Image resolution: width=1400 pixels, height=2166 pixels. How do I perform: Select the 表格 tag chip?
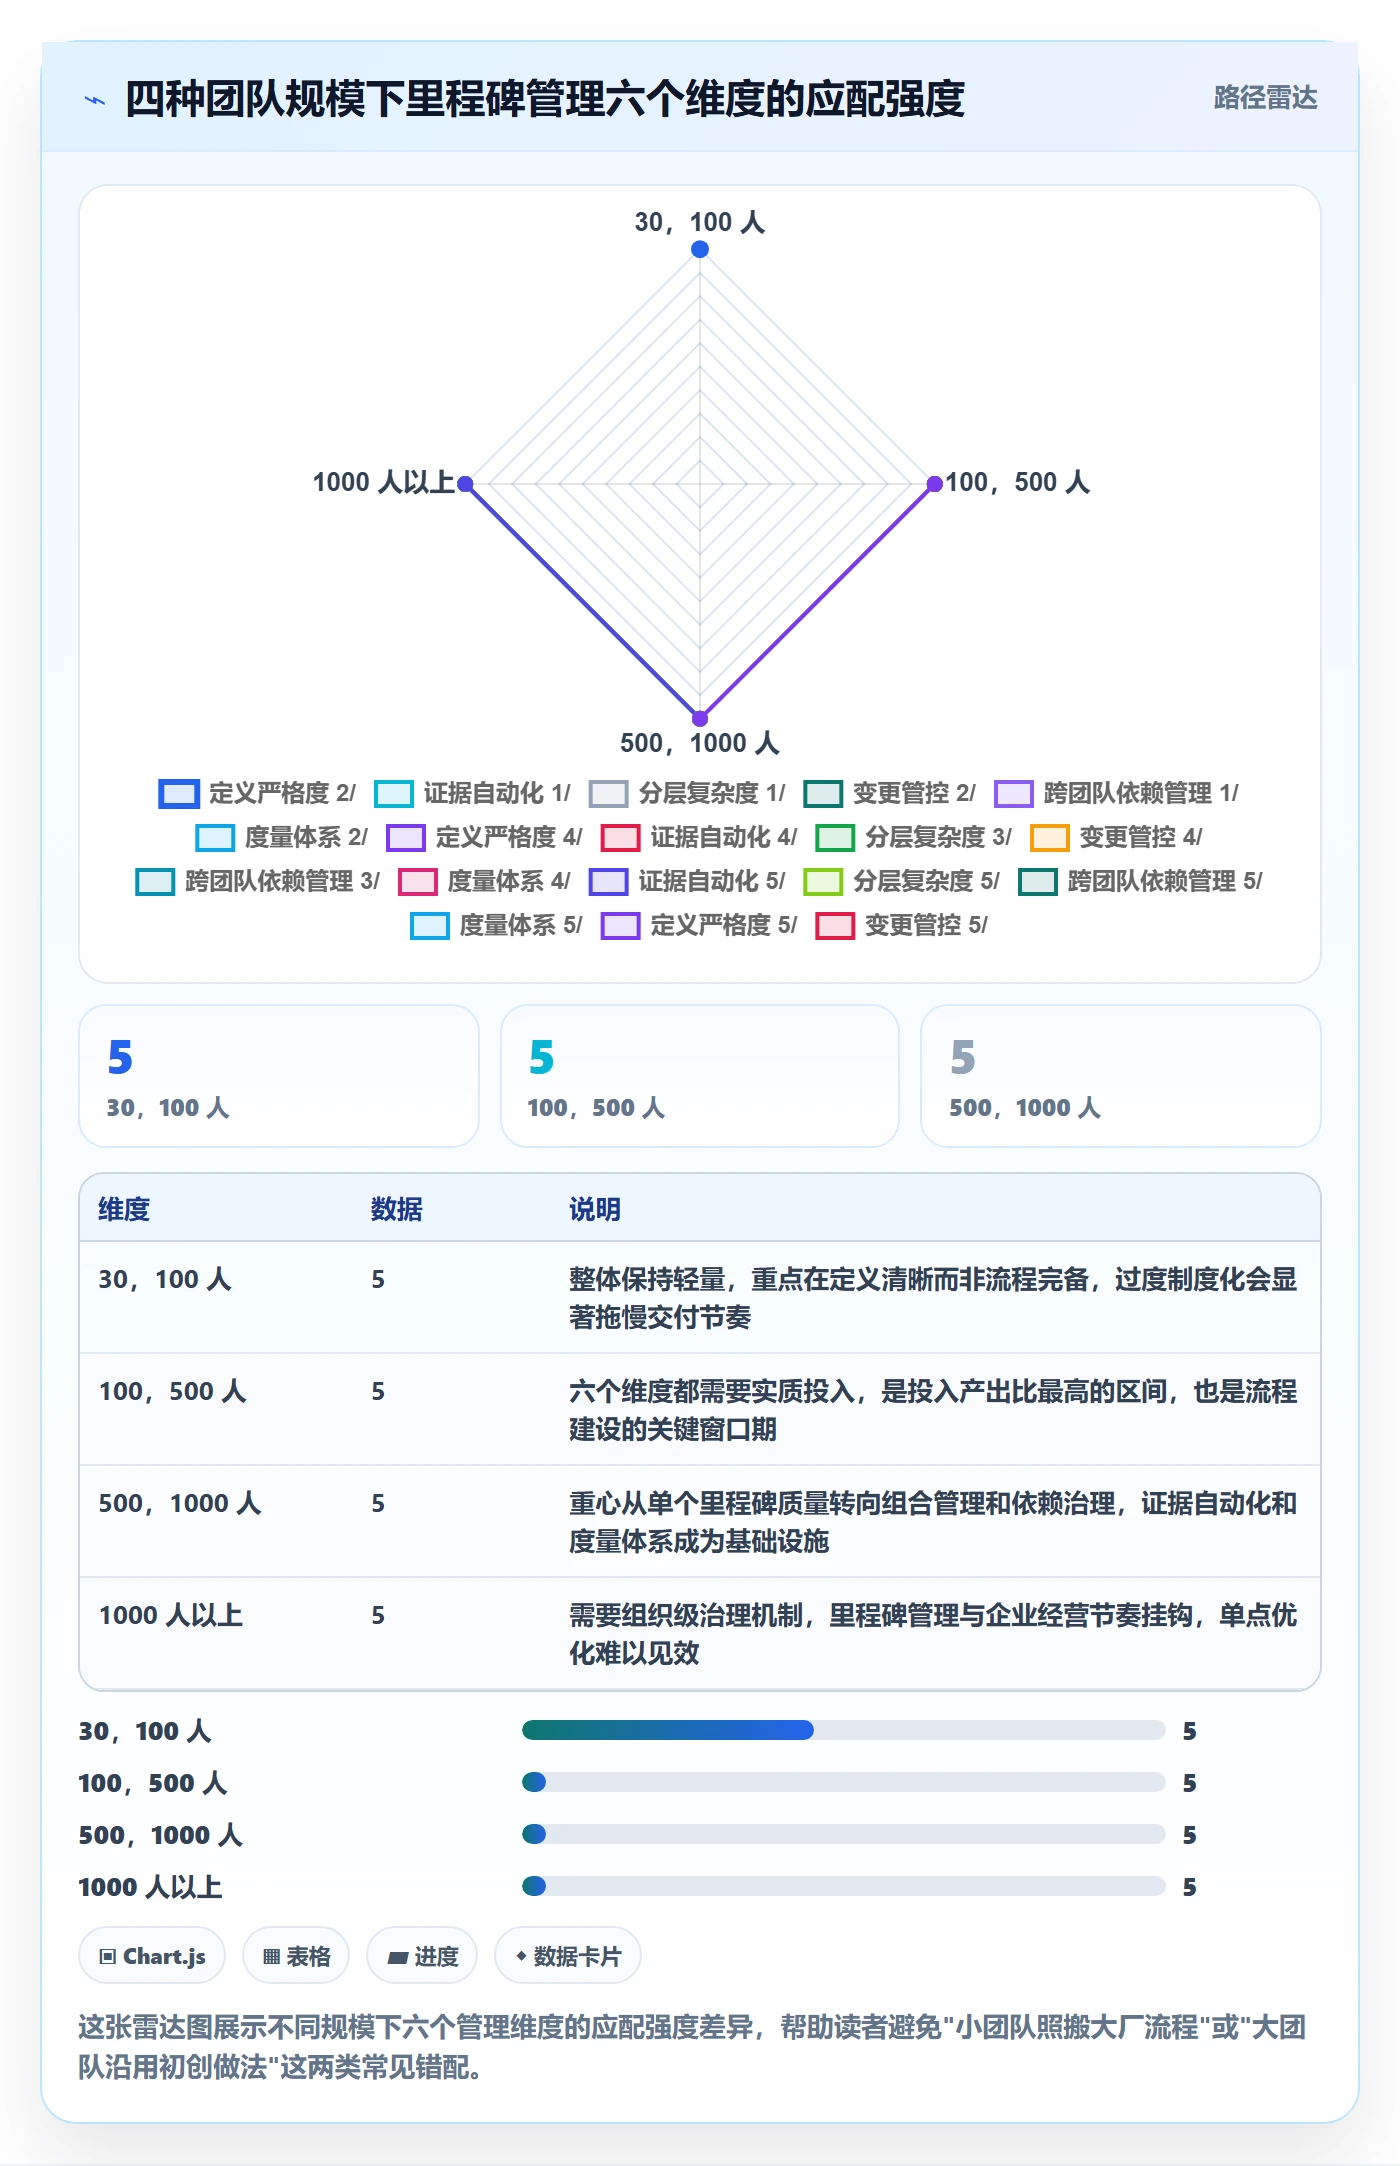(296, 1955)
